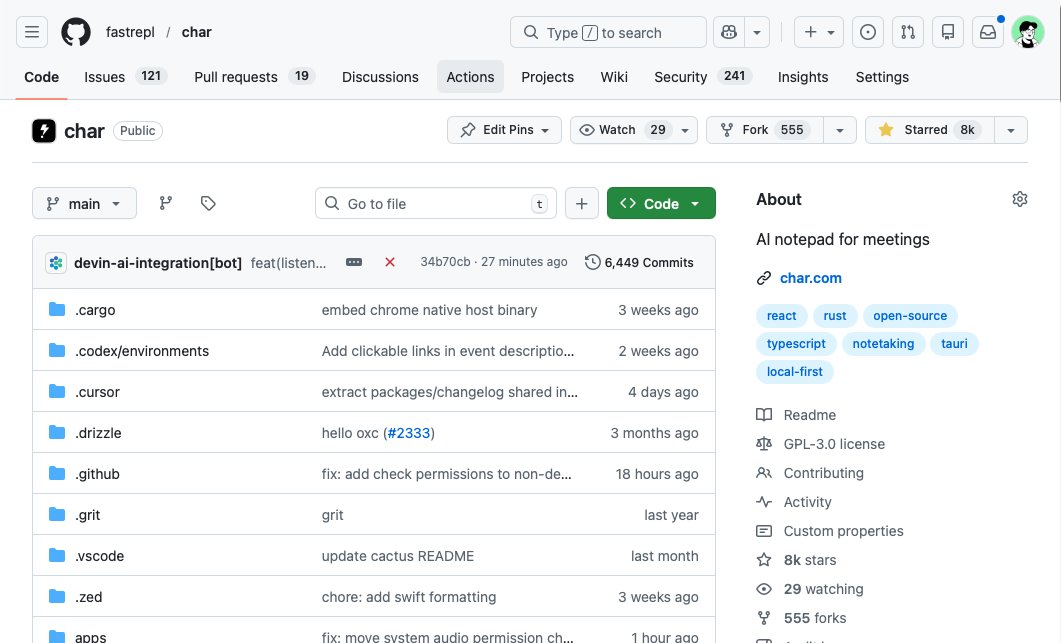Open devin-ai-integration[bot] author link
1061x643 pixels.
click(x=158, y=263)
